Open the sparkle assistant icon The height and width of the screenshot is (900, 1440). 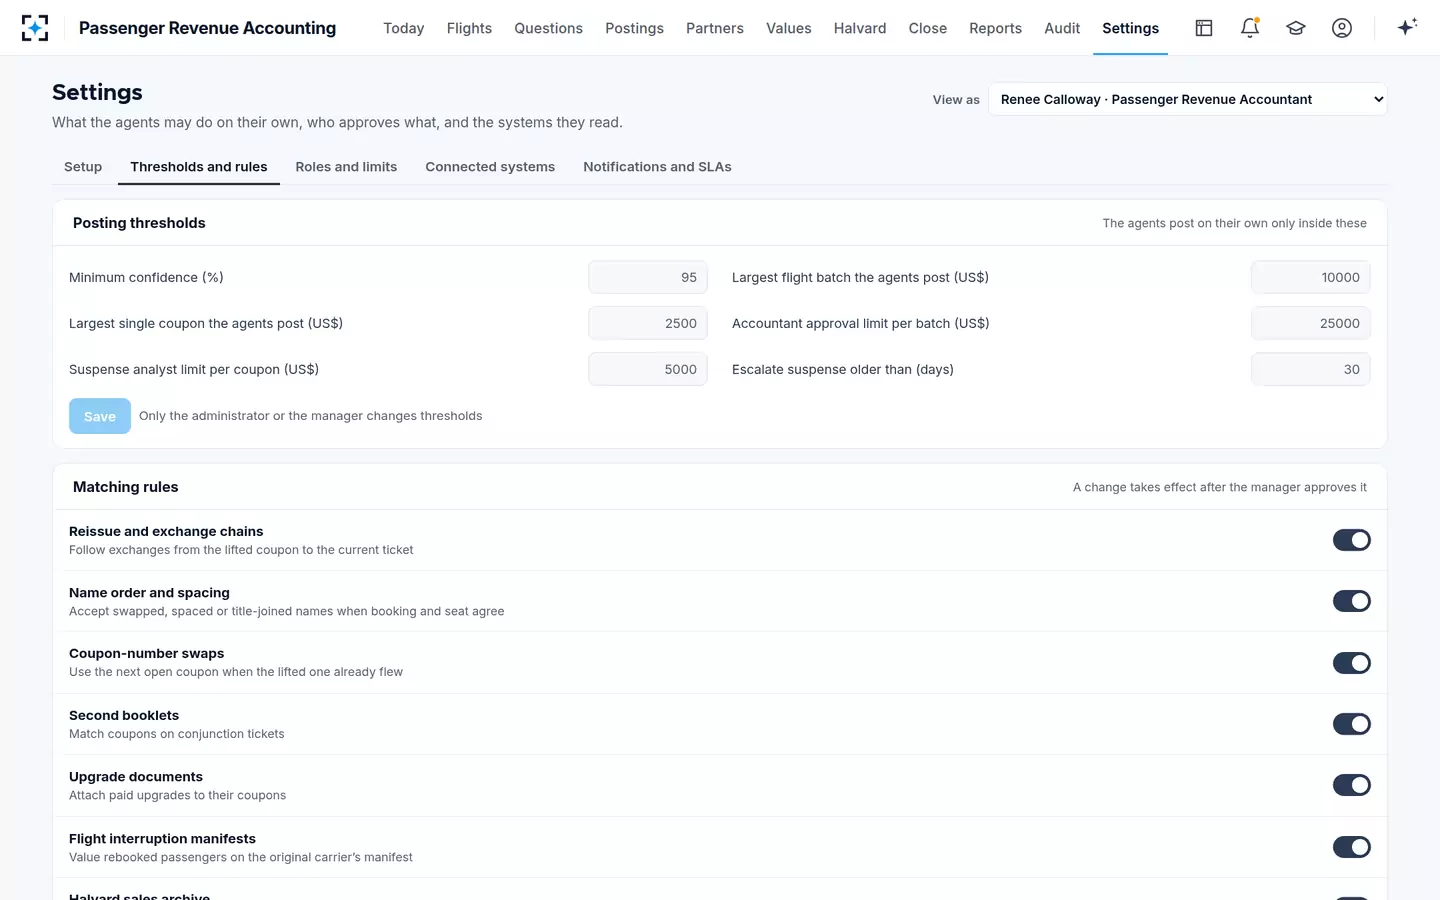pyautogui.click(x=1407, y=28)
